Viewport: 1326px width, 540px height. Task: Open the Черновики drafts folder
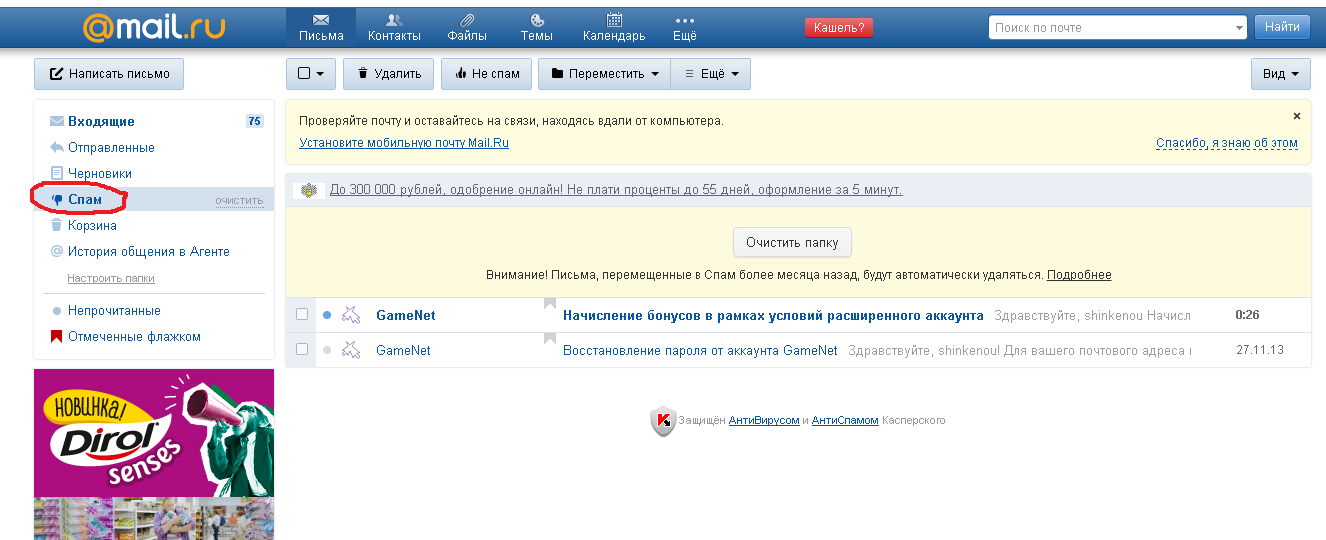tap(100, 174)
